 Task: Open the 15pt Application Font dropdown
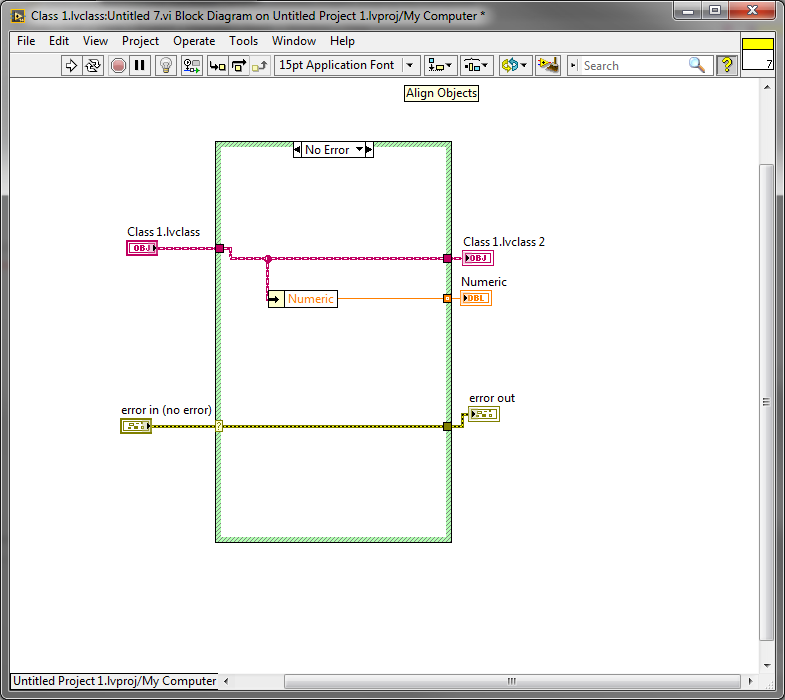[x=346, y=65]
